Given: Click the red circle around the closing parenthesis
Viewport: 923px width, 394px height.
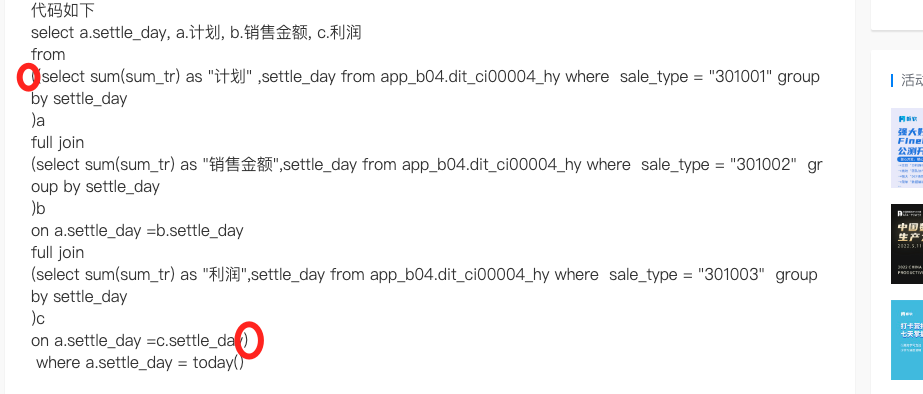Looking at the screenshot, I should [x=249, y=340].
